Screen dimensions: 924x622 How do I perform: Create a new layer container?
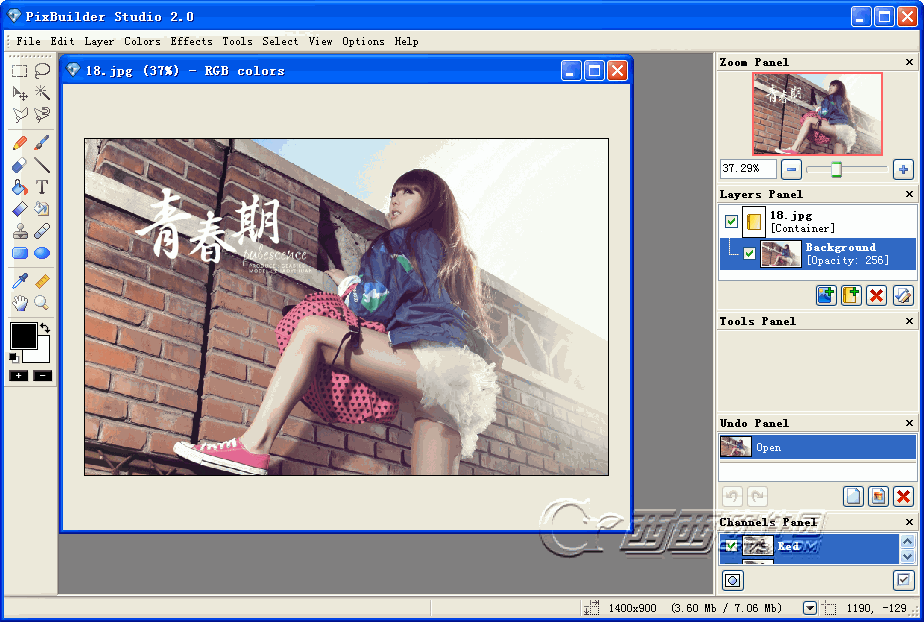pos(851,295)
